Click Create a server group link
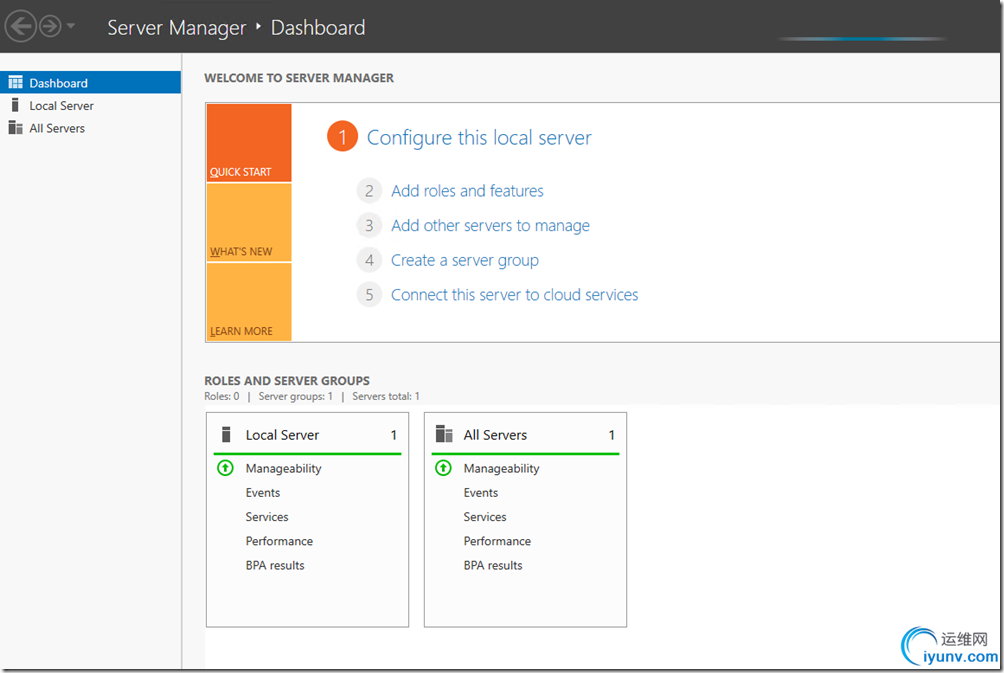The width and height of the screenshot is (1004, 673). click(465, 260)
